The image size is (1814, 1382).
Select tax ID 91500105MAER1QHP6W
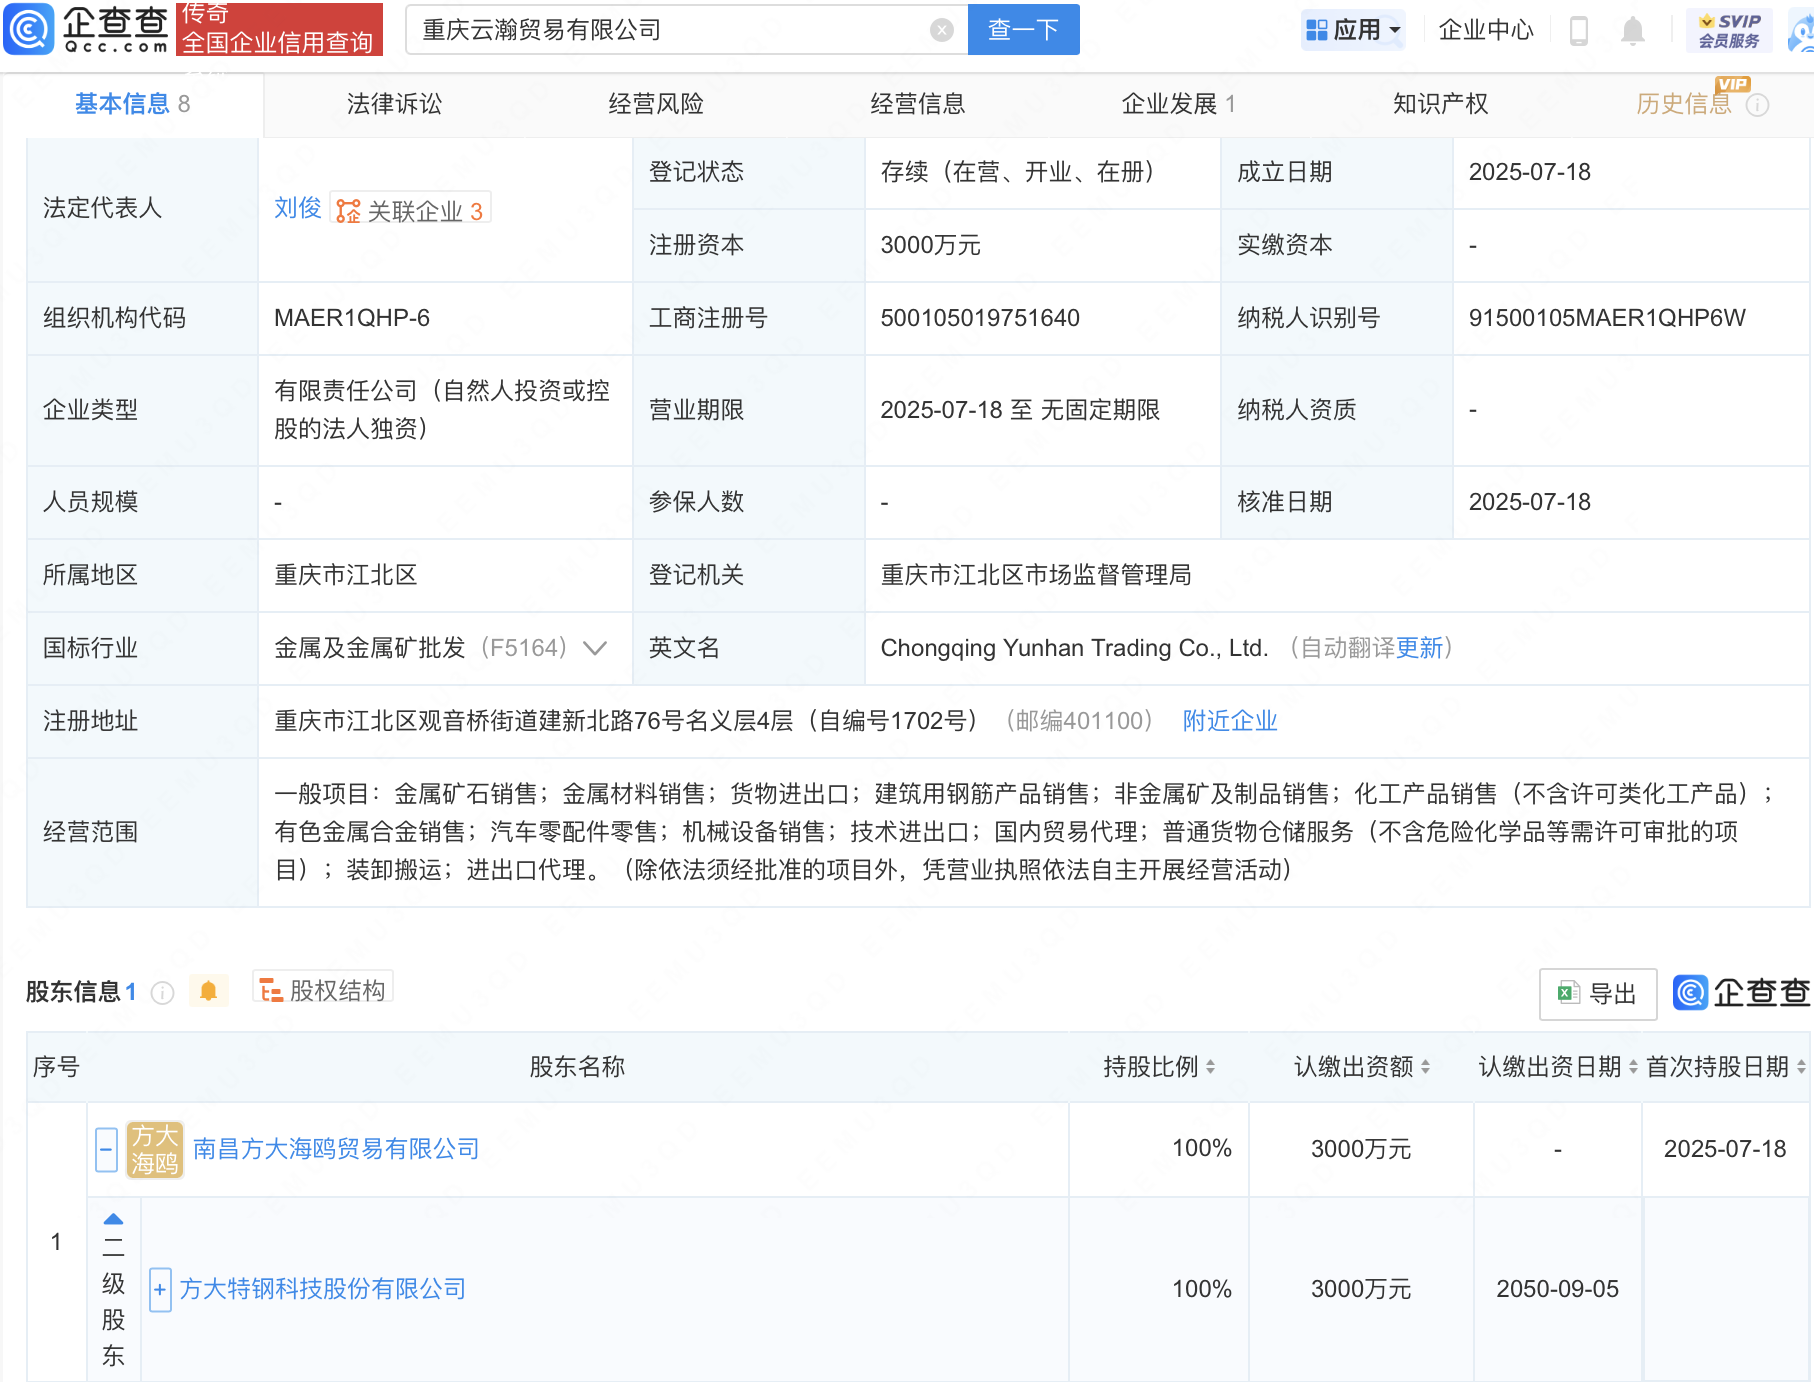(x=1607, y=318)
